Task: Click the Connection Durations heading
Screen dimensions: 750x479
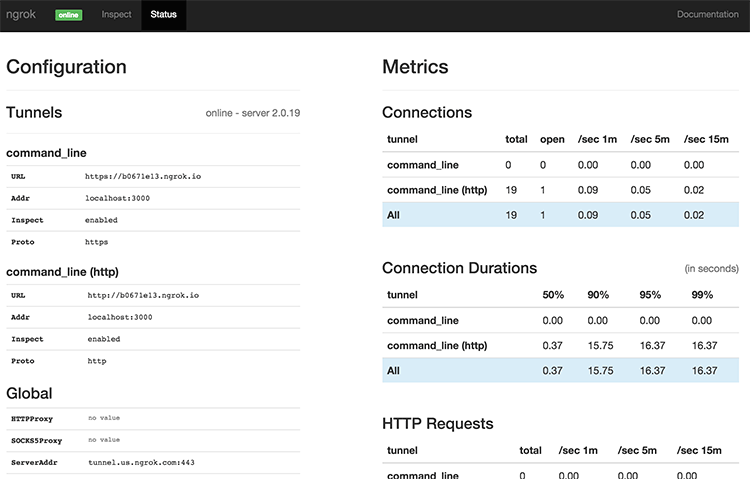Action: click(459, 268)
